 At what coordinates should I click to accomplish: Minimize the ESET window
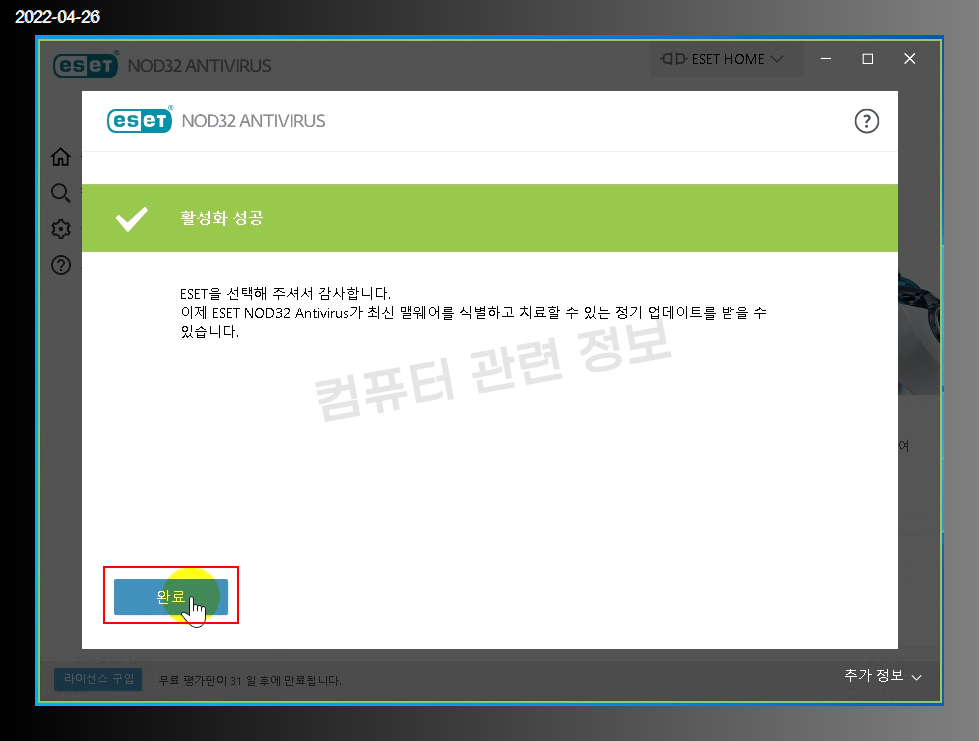(825, 59)
